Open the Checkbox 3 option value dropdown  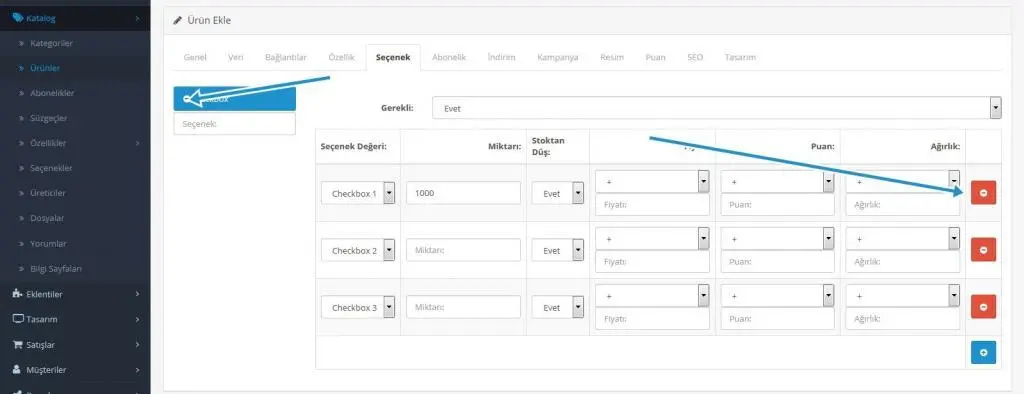tap(358, 307)
